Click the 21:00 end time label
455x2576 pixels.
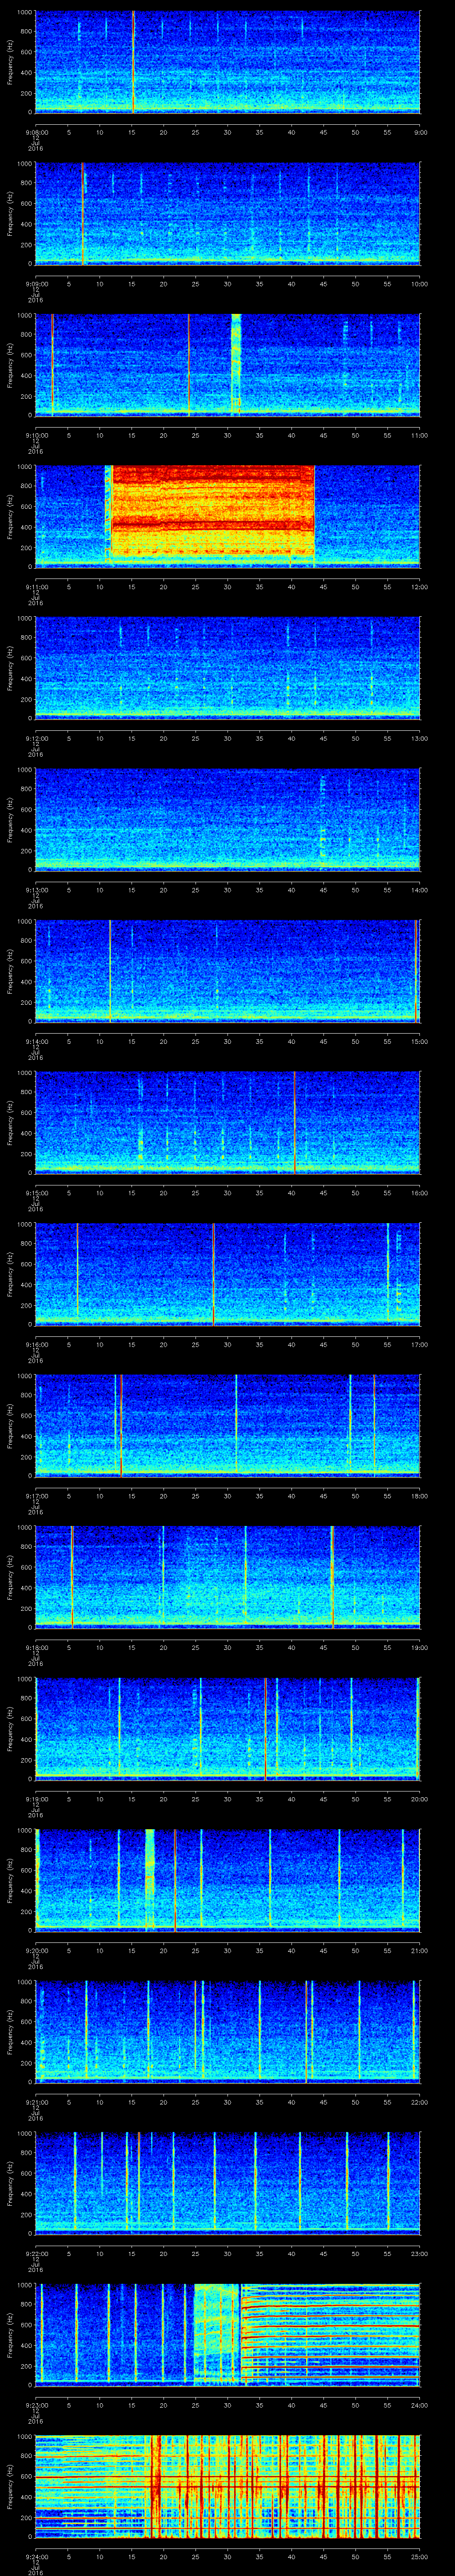[x=419, y=1950]
